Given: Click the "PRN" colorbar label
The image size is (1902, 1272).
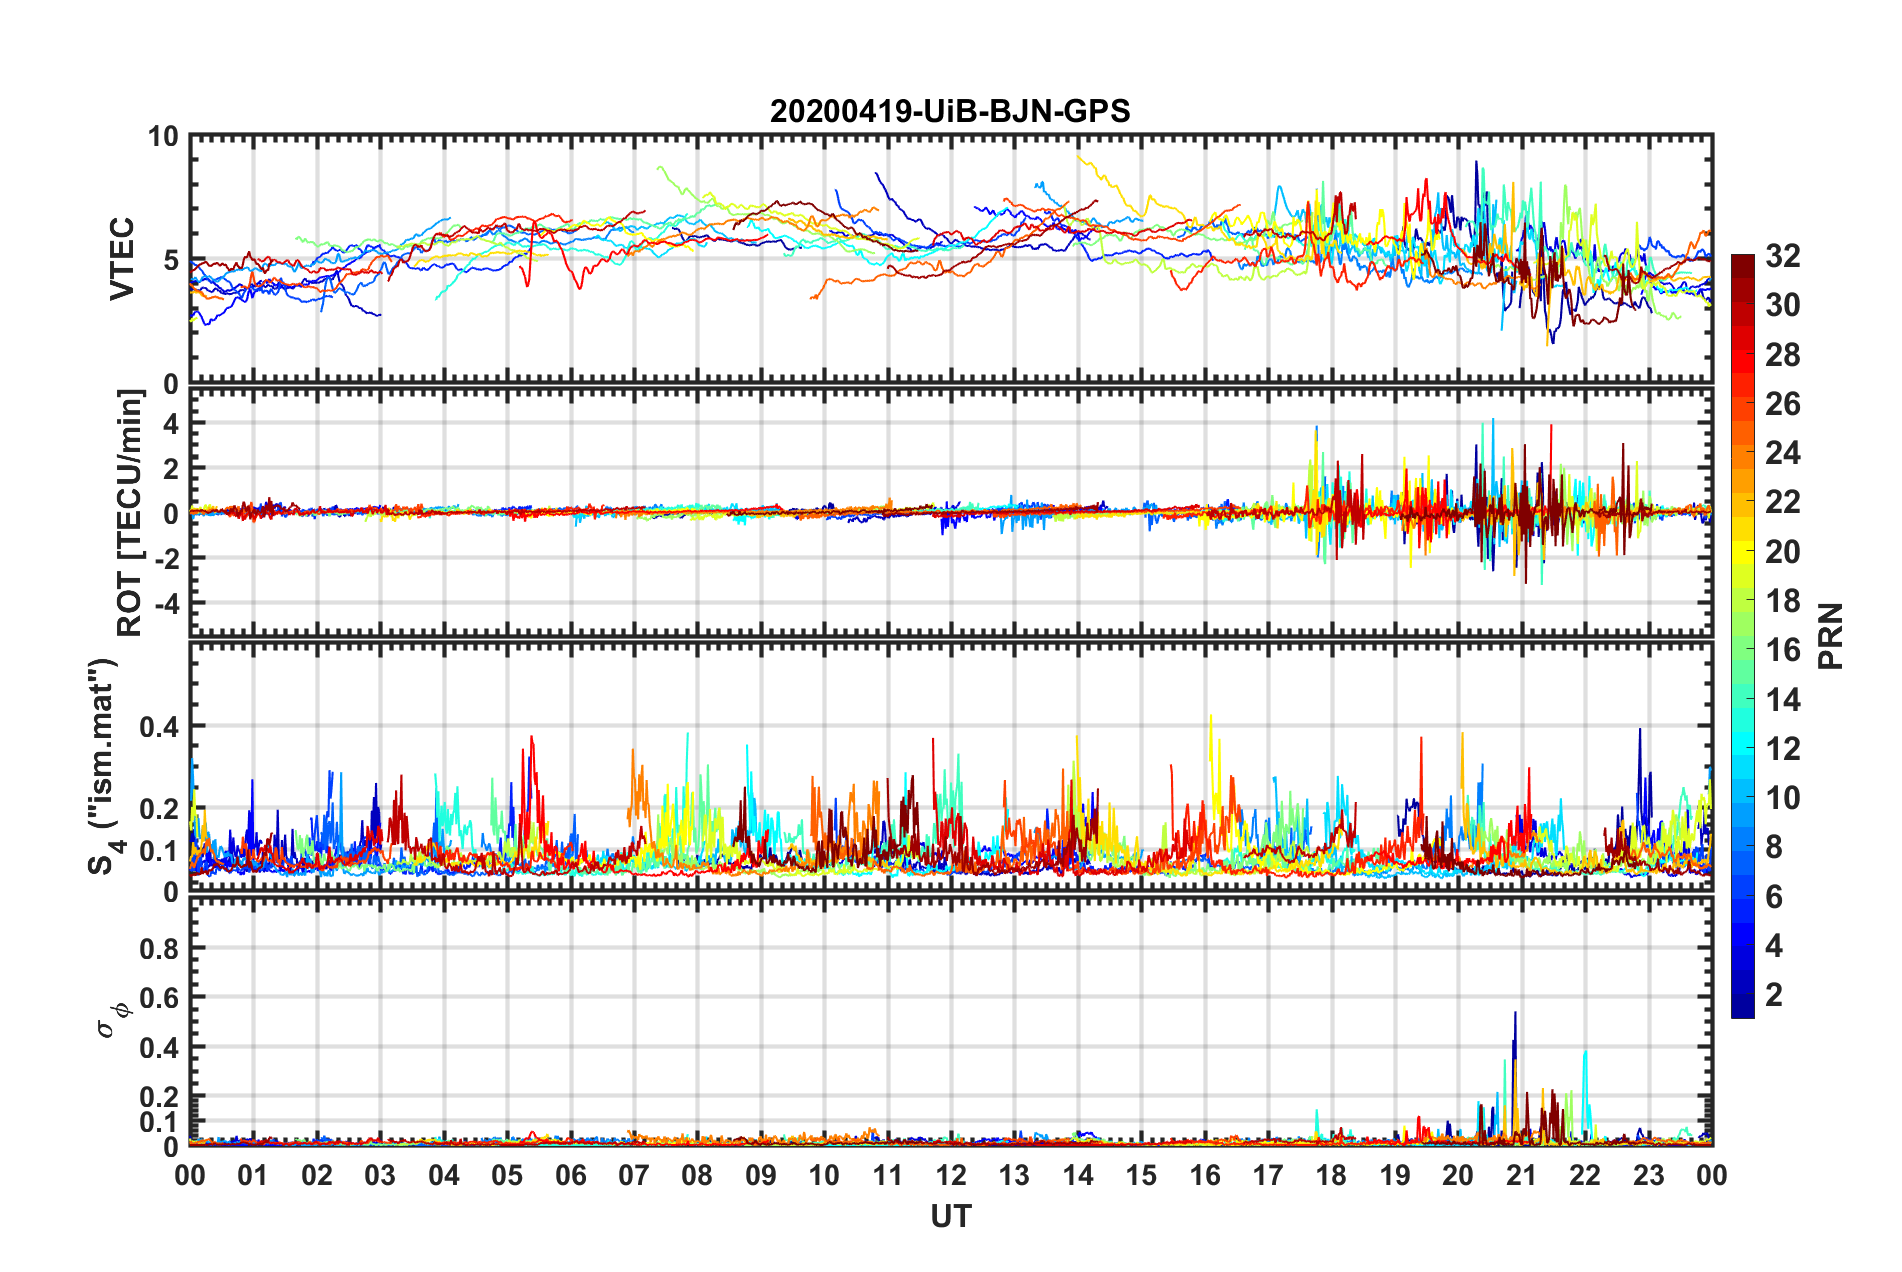Looking at the screenshot, I should 1831,636.
